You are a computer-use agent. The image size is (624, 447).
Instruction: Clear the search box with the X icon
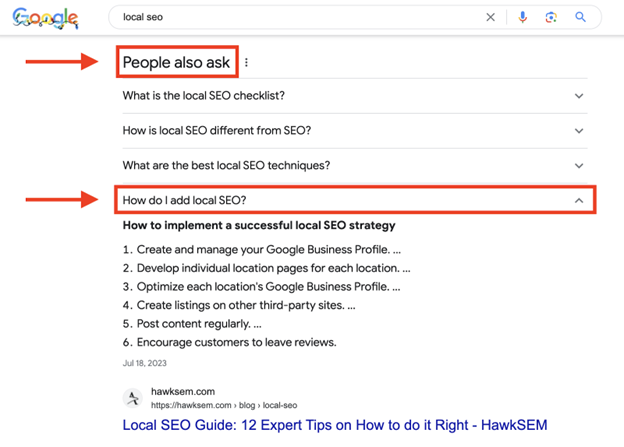coord(490,17)
